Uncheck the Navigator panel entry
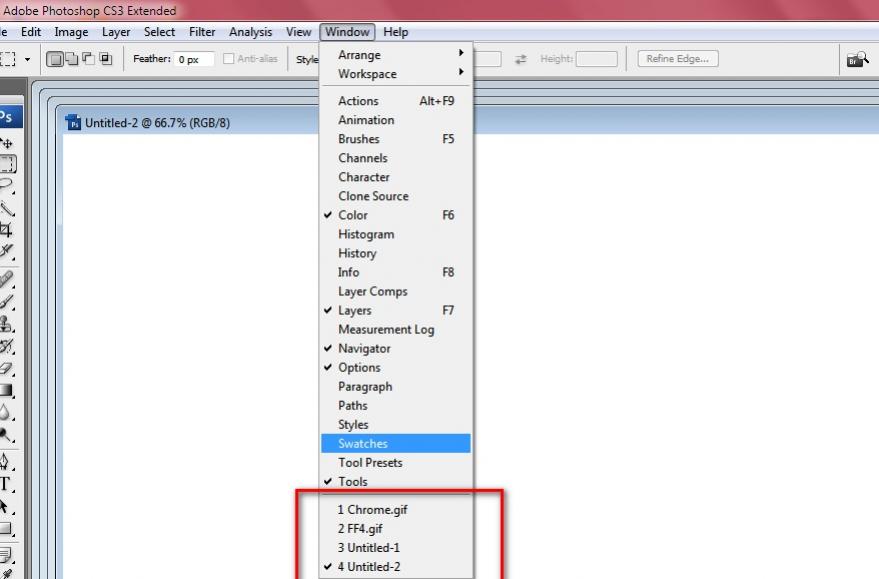 point(396,349)
